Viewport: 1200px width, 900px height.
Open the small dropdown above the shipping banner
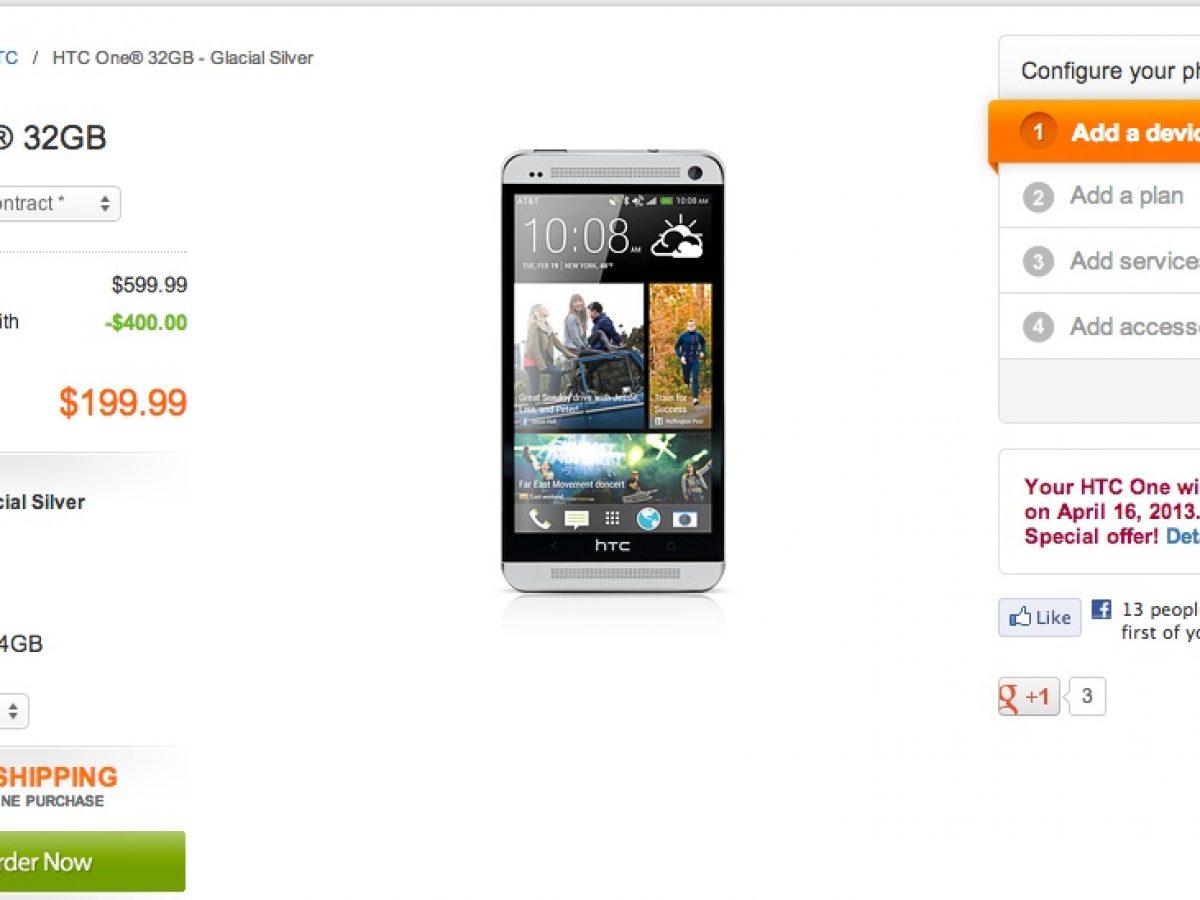pyautogui.click(x=14, y=712)
